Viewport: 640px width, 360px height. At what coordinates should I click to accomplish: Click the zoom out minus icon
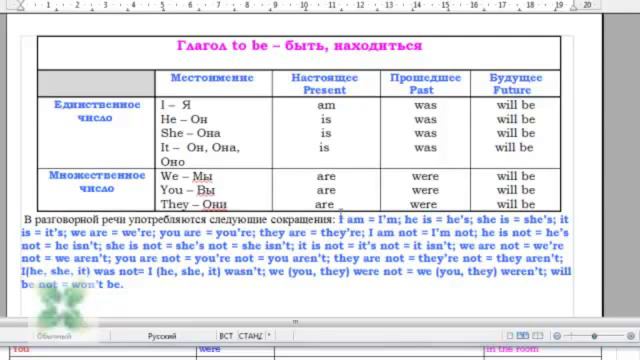(557, 336)
